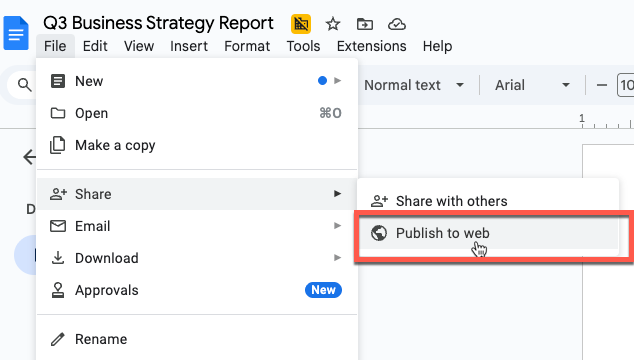Open the Help menu
Image resolution: width=634 pixels, height=360 pixels.
click(x=437, y=46)
